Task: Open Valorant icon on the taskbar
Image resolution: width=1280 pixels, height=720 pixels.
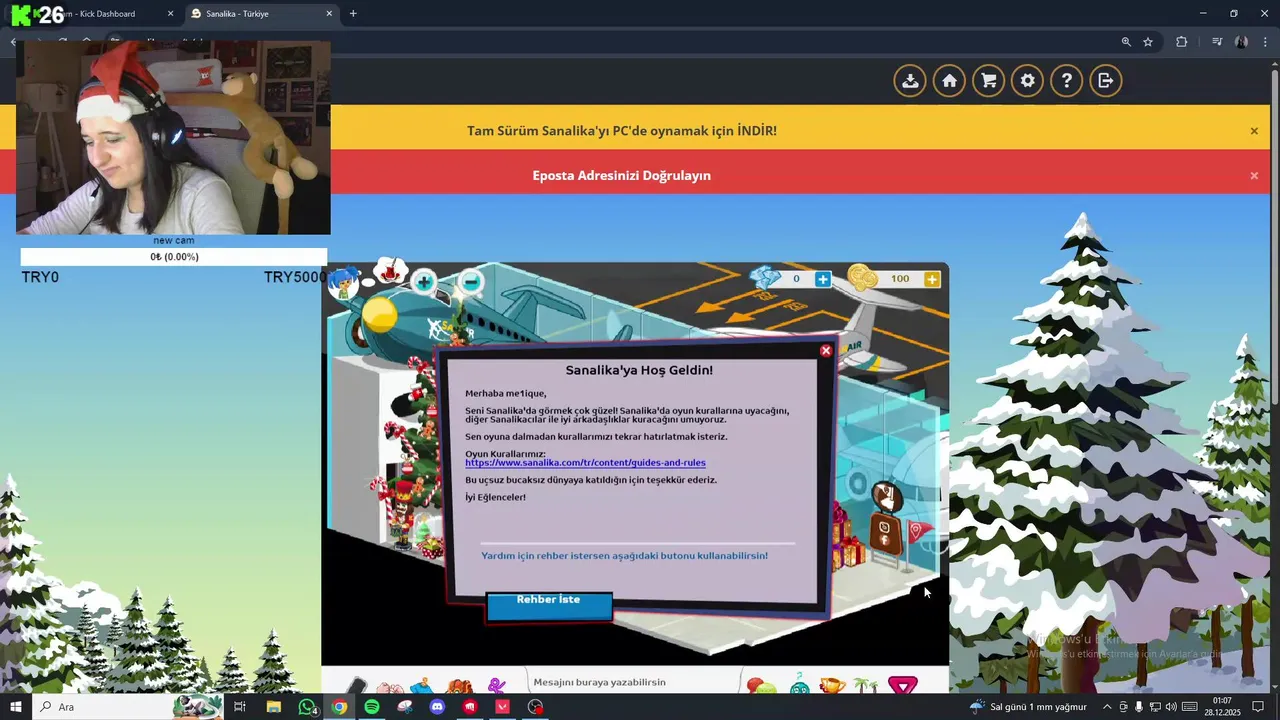Action: 502,707
